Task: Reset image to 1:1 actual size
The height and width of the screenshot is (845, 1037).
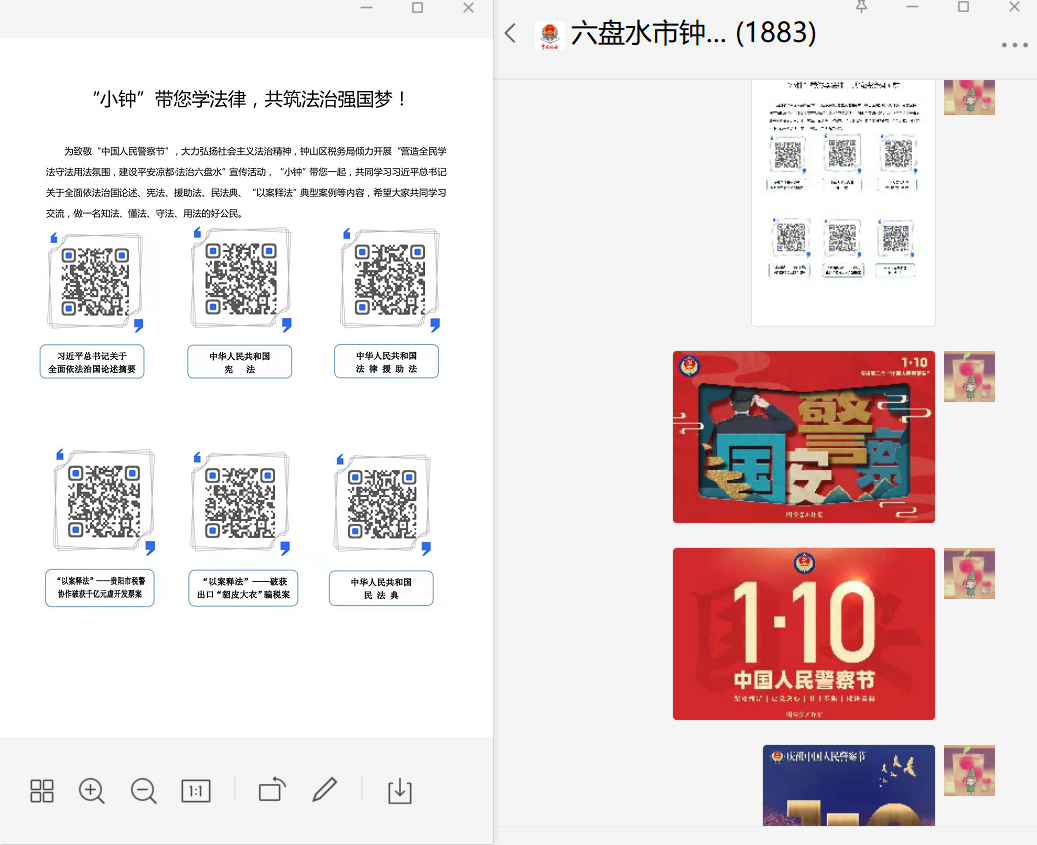Action: click(196, 791)
